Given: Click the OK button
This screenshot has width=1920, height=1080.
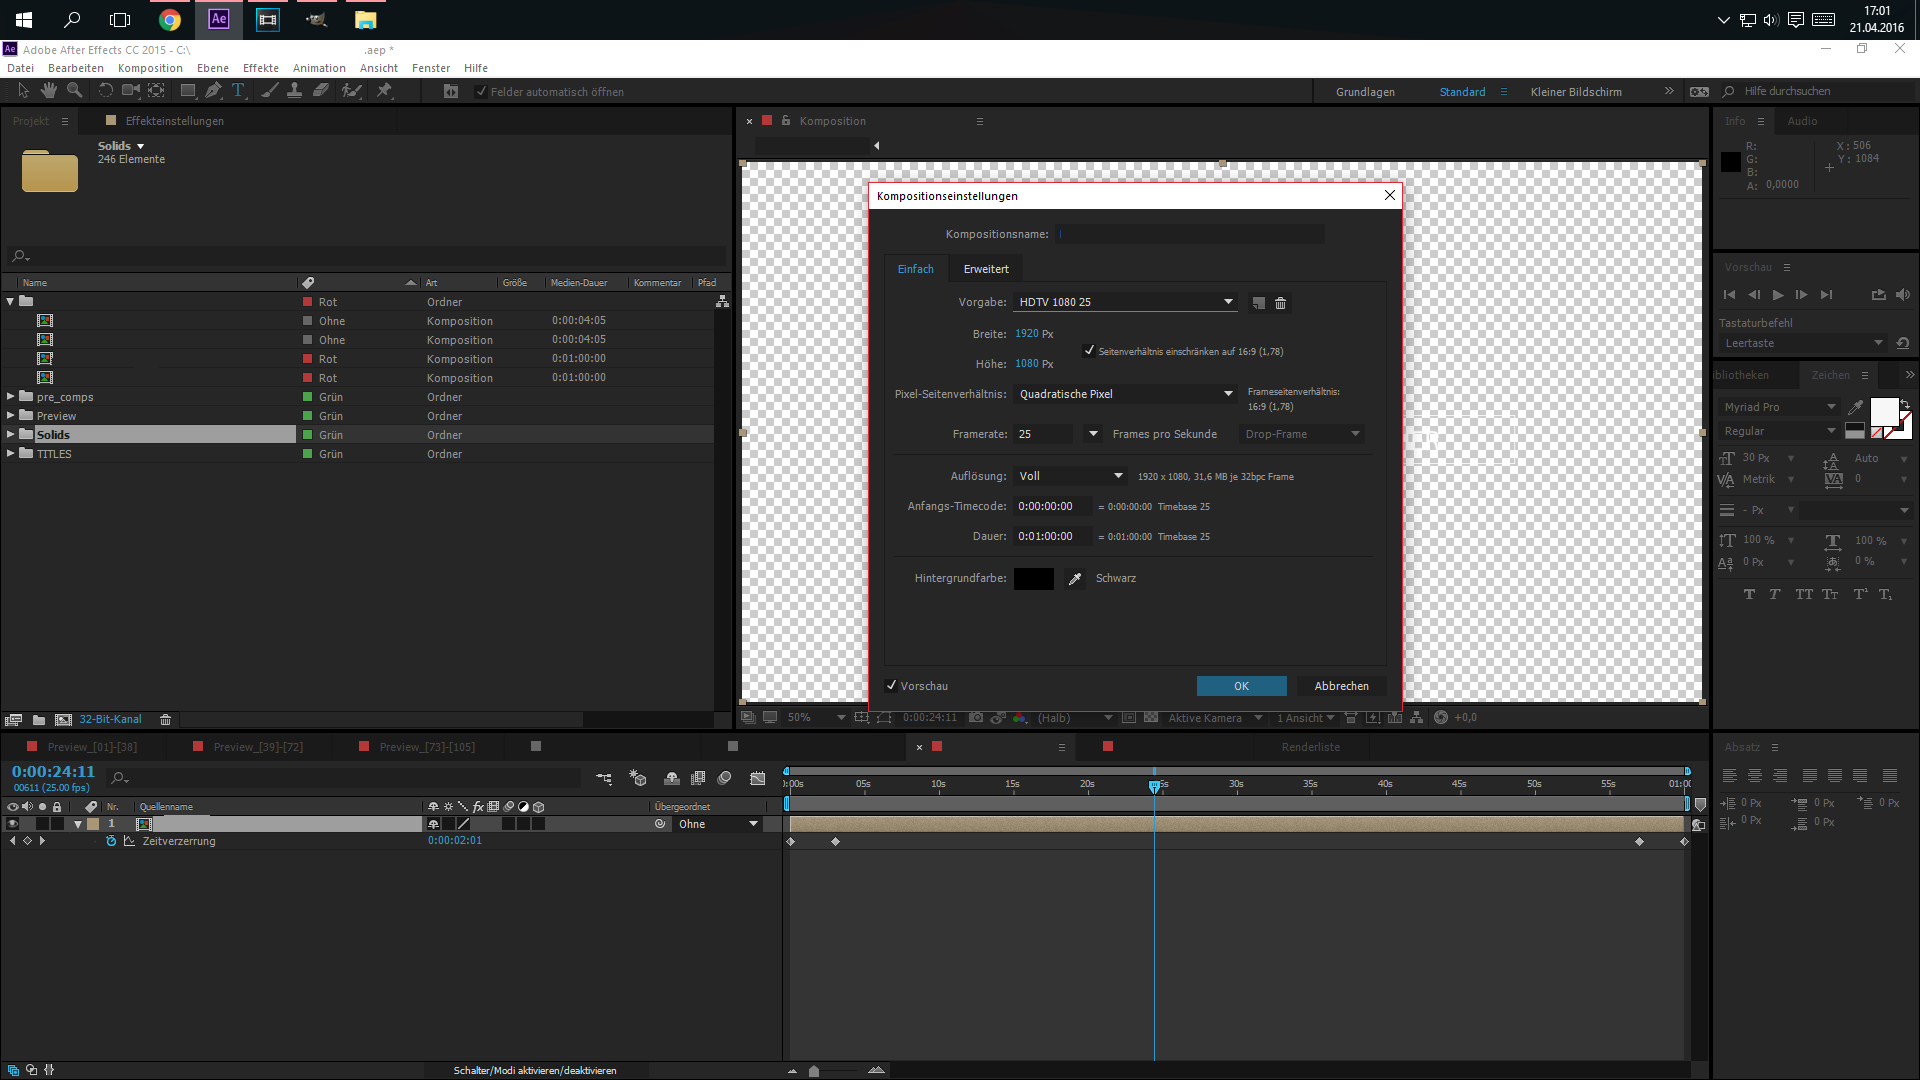Looking at the screenshot, I should tap(1241, 686).
